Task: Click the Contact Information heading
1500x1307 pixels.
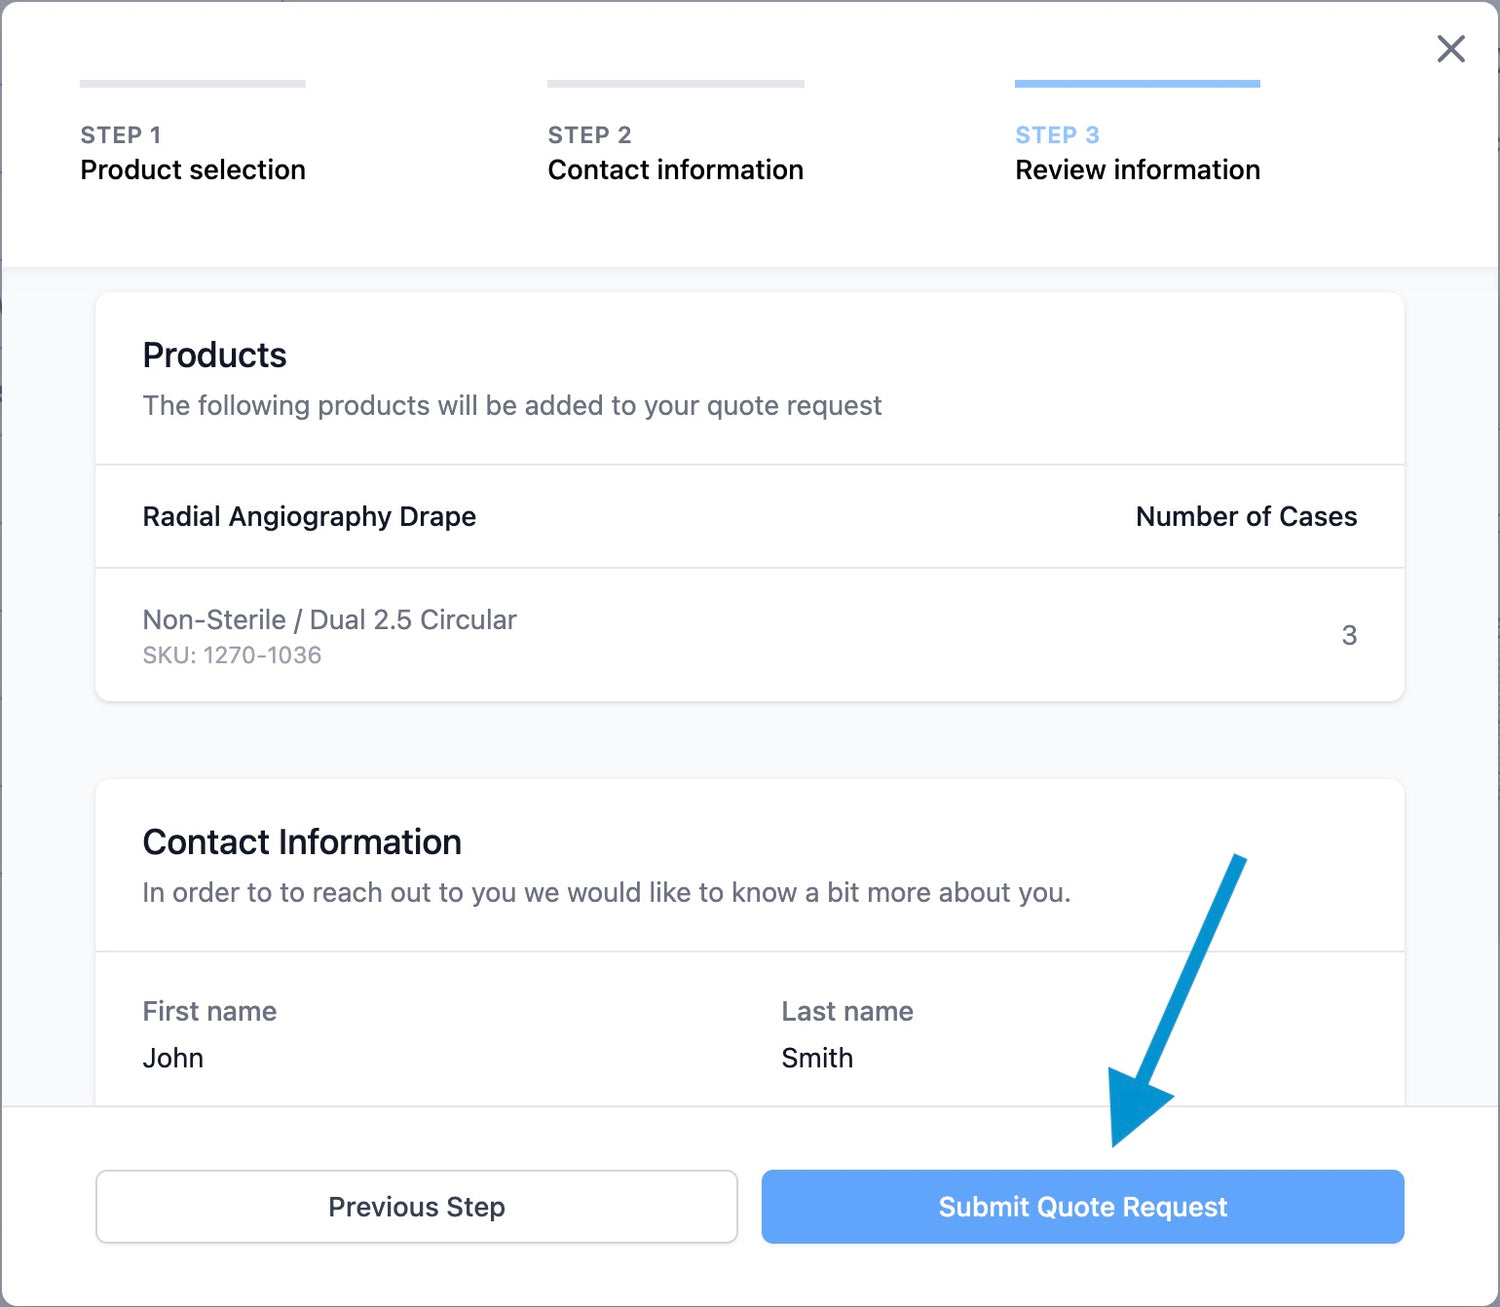Action: coord(301,842)
